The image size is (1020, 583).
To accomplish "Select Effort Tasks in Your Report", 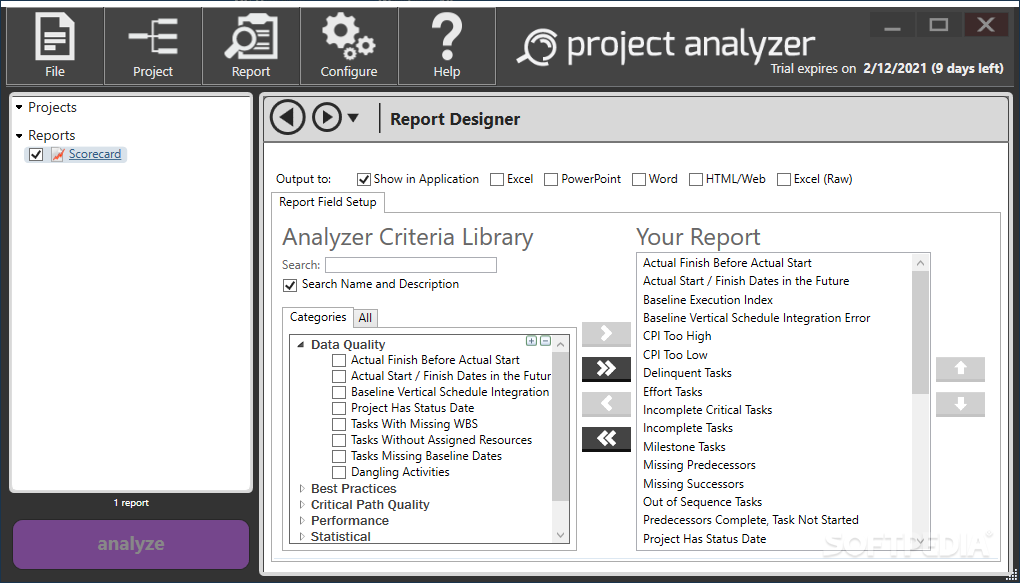I will [673, 392].
